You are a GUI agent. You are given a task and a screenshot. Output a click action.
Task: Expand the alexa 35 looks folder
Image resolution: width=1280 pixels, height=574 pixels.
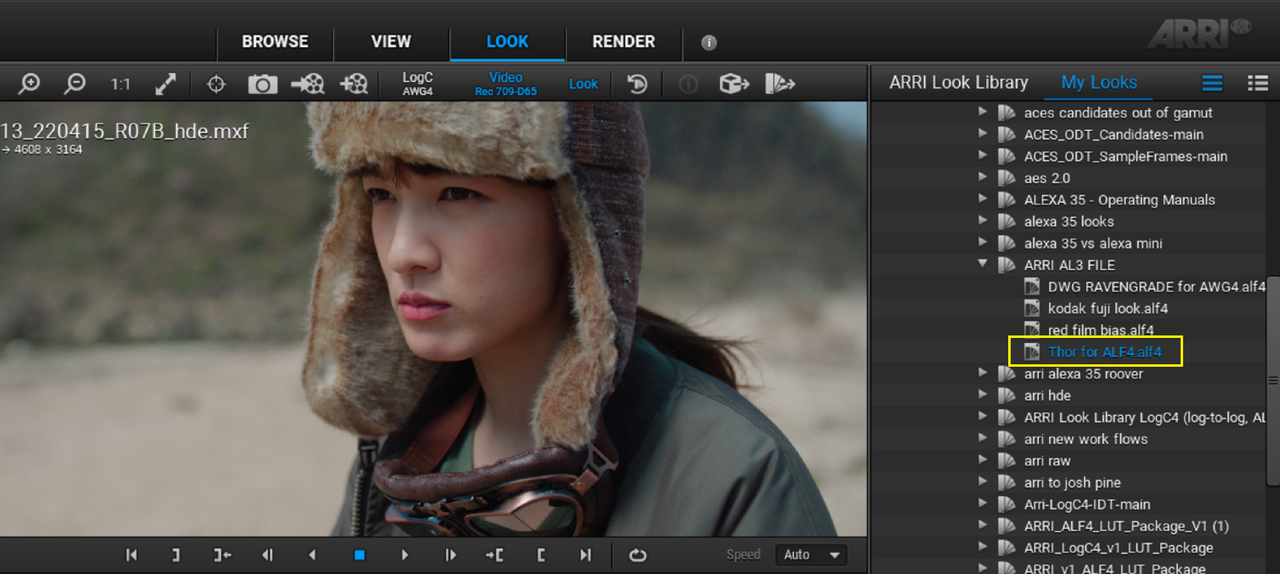(x=983, y=222)
